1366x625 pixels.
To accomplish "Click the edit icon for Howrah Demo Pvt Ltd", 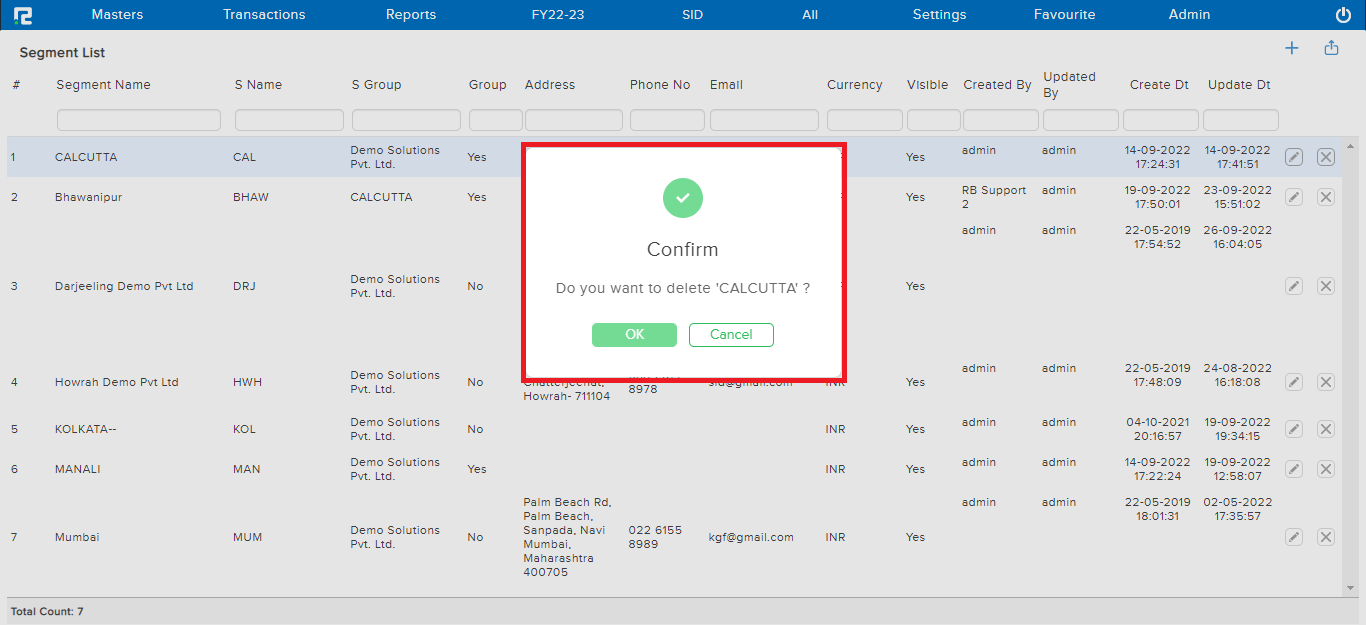I will (x=1293, y=381).
